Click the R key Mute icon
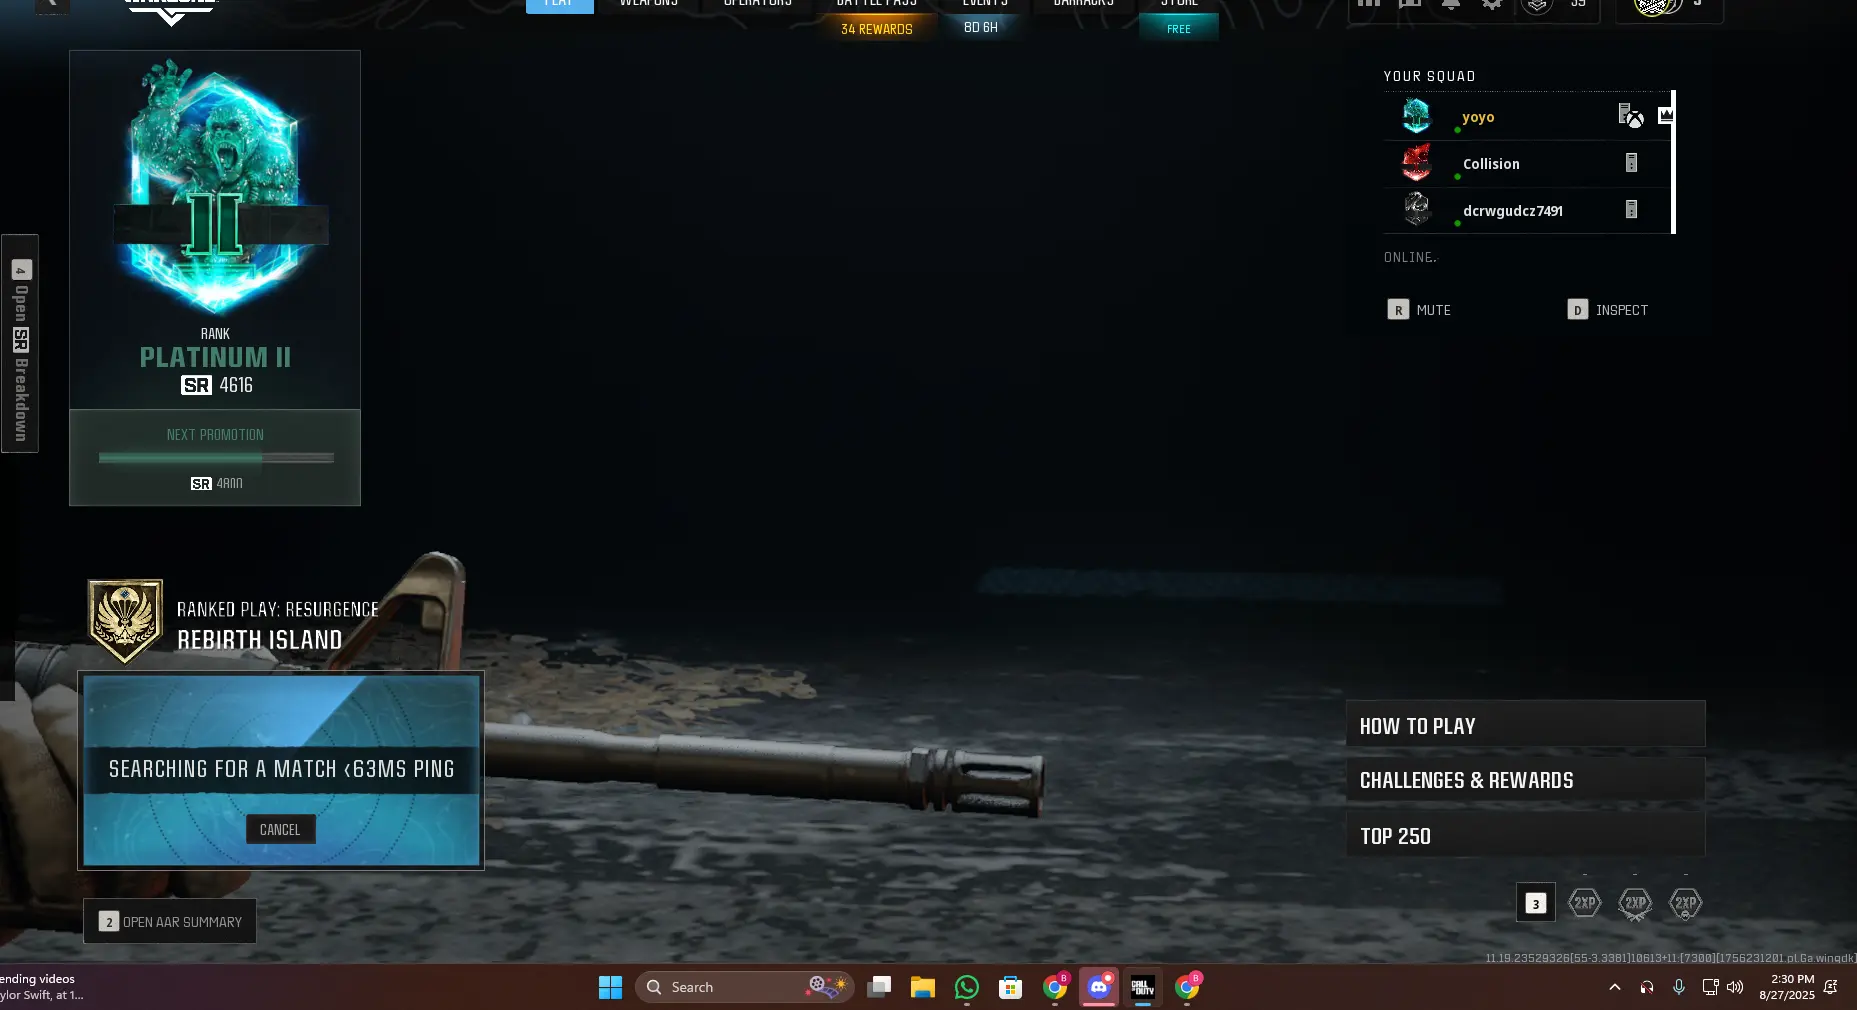The height and width of the screenshot is (1010, 1857). click(1398, 310)
